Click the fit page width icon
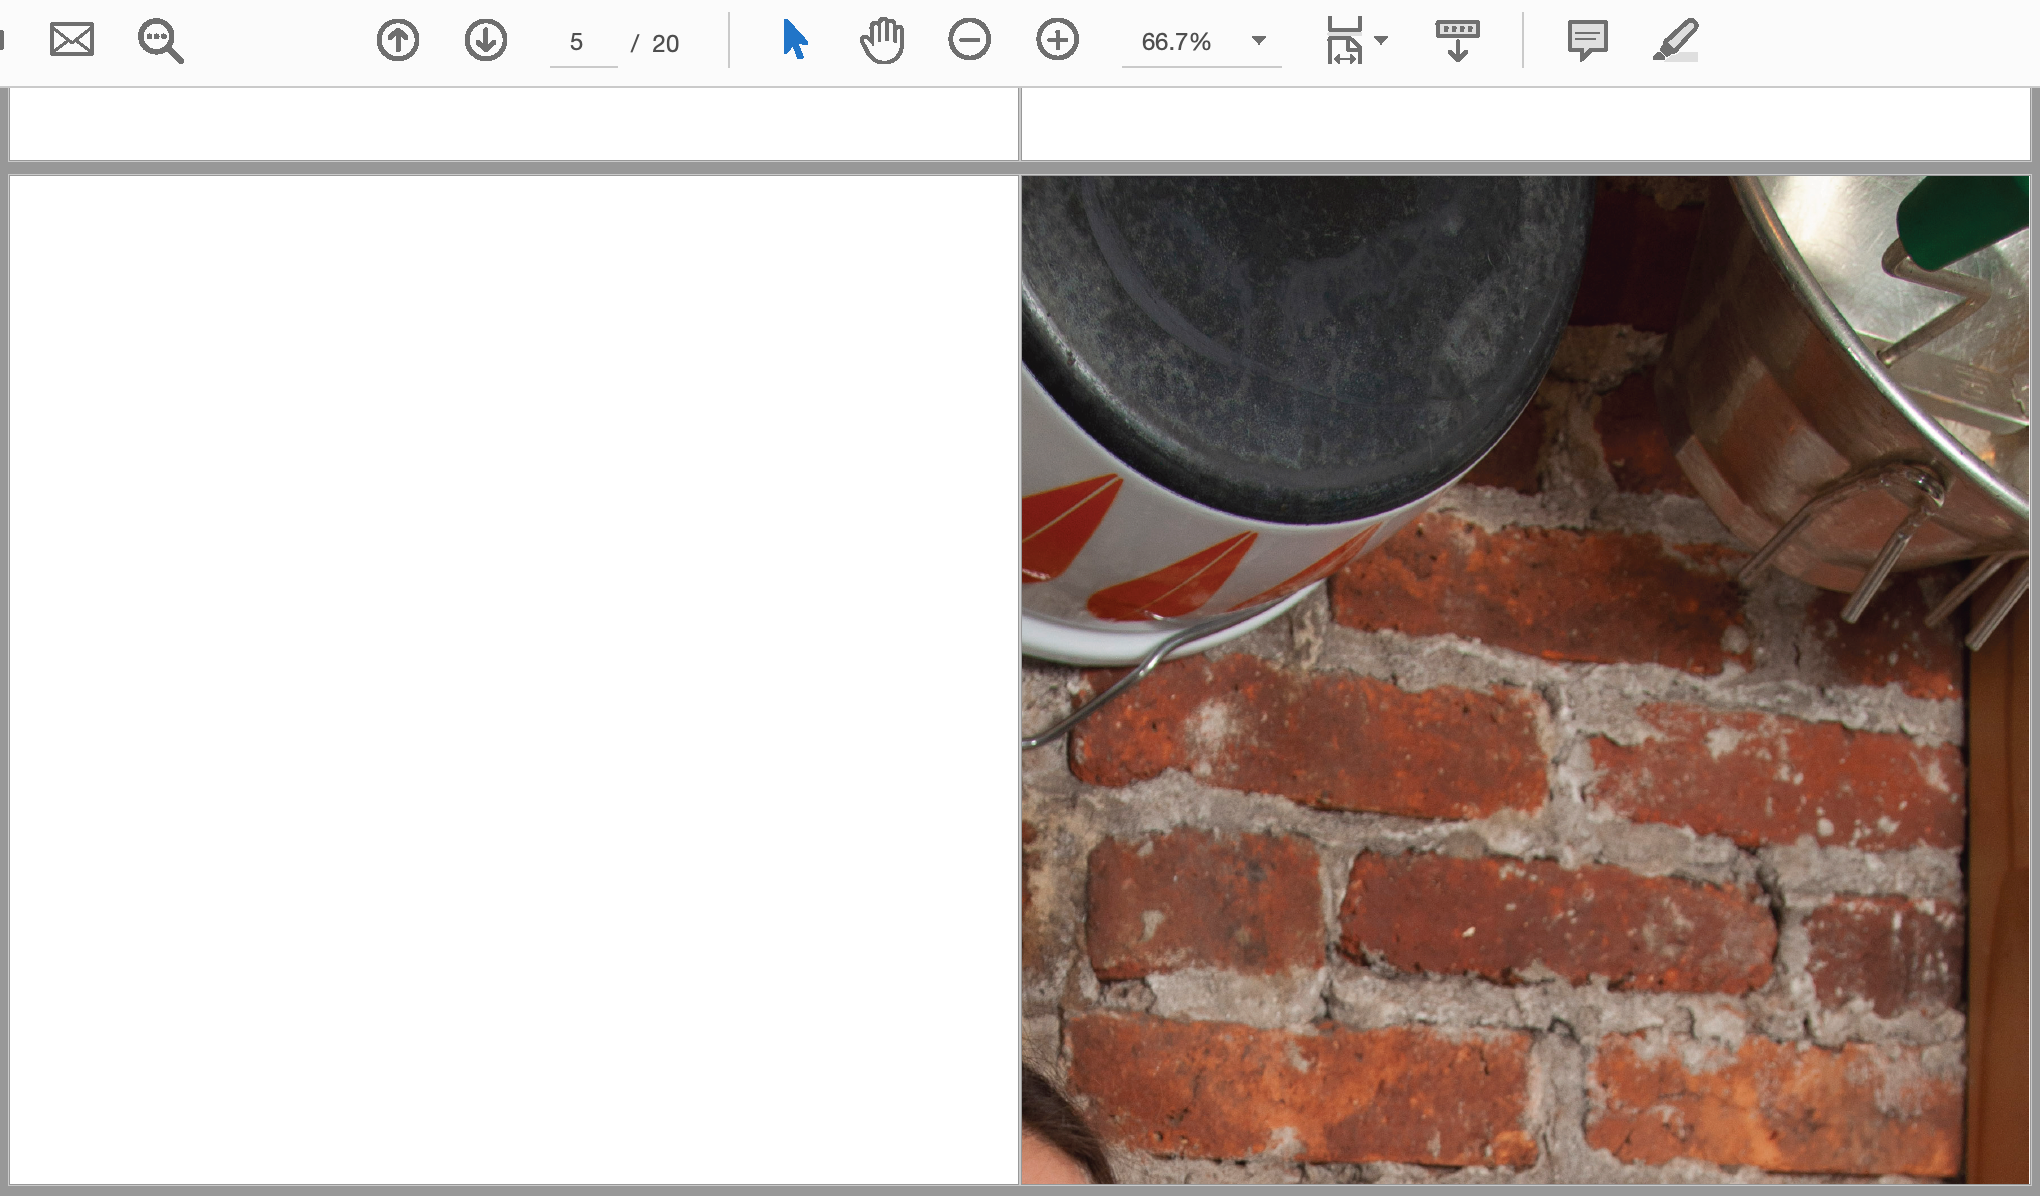Image resolution: width=2040 pixels, height=1196 pixels. 1345,41
